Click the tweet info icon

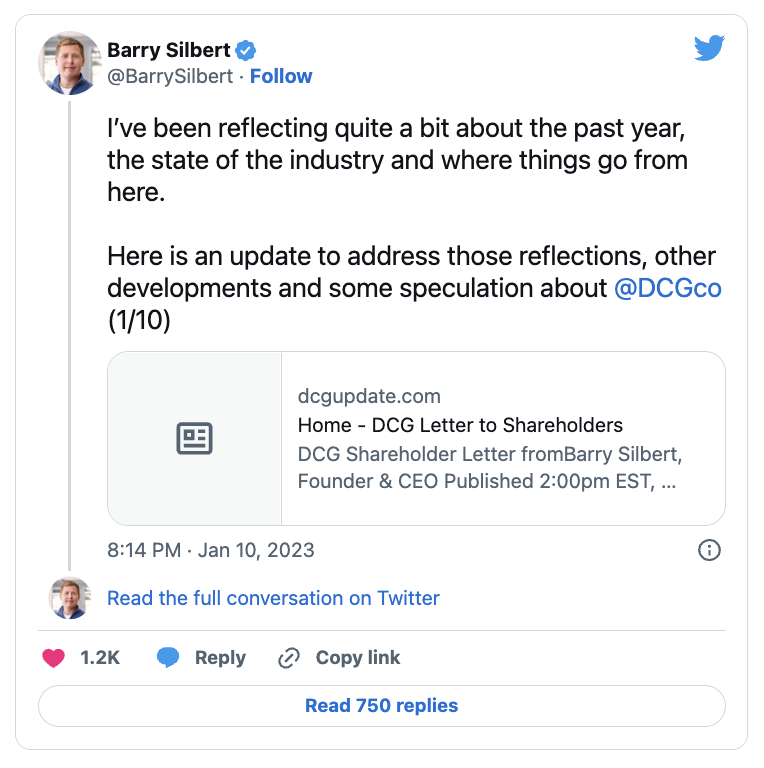(x=709, y=550)
